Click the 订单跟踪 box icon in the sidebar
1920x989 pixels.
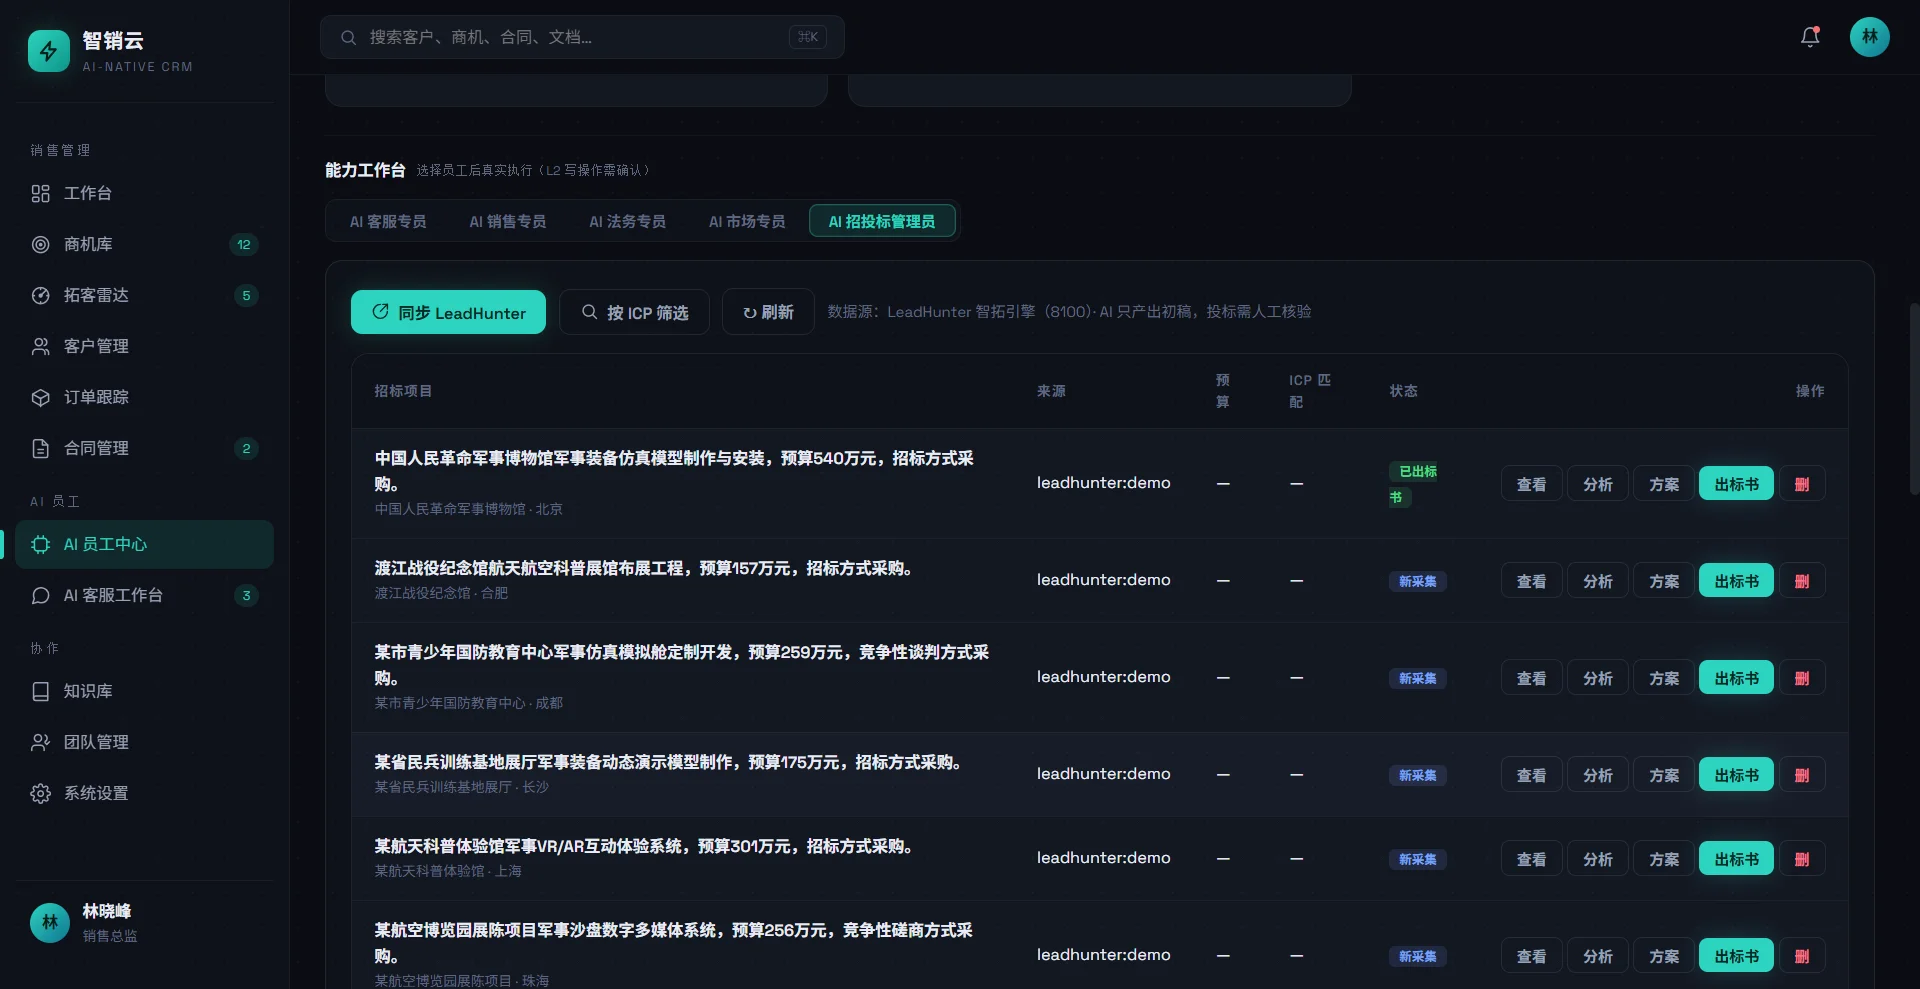click(x=41, y=397)
